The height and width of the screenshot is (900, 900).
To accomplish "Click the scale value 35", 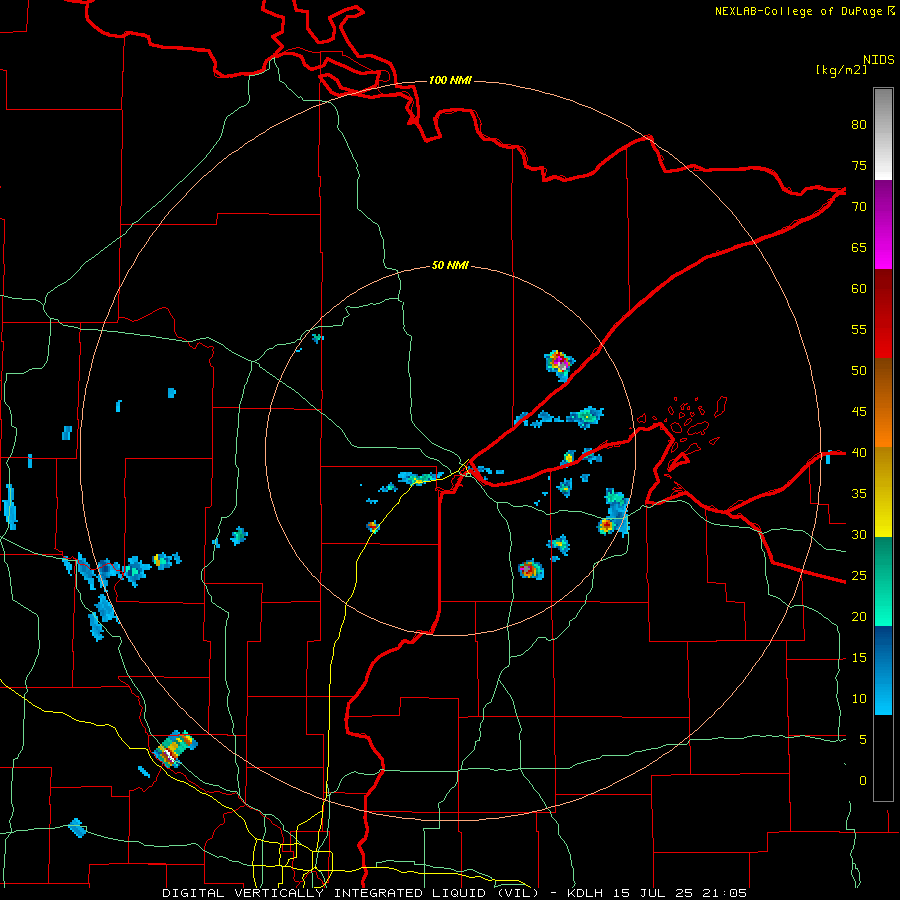I will pos(859,494).
